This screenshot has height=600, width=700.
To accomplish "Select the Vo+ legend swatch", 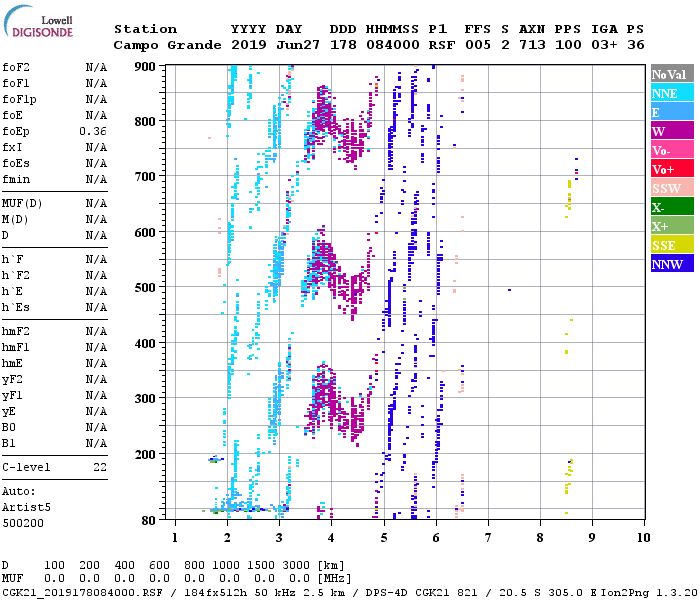I will [x=672, y=169].
